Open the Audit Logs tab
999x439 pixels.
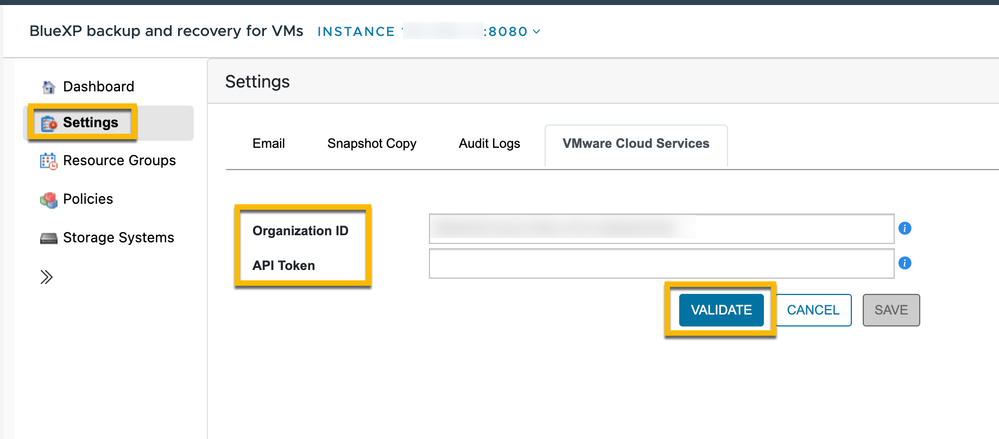coord(489,144)
